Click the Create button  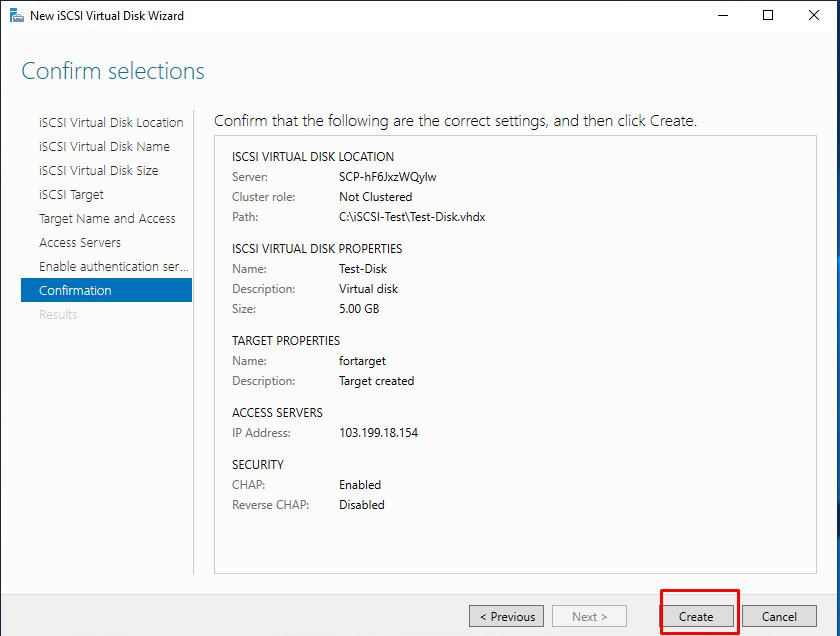click(696, 616)
